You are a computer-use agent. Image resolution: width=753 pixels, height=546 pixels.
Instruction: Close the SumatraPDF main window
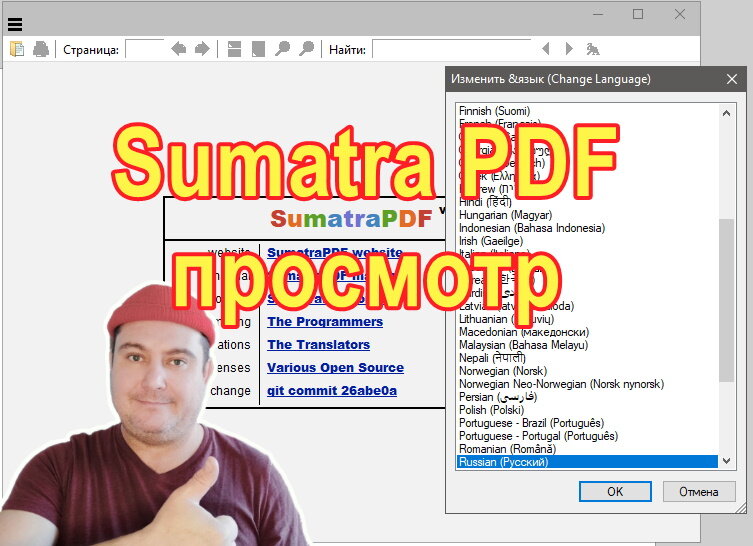pyautogui.click(x=680, y=14)
